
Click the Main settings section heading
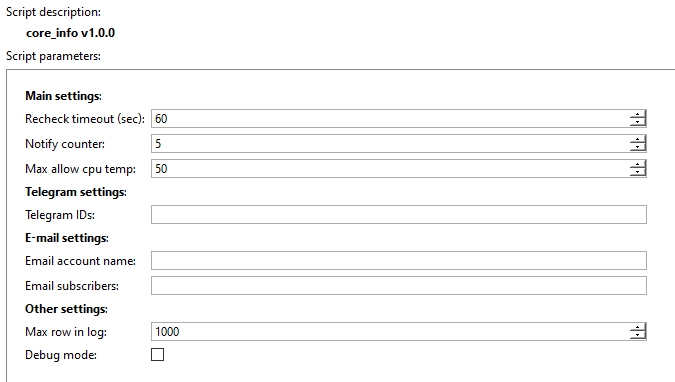(x=63, y=96)
